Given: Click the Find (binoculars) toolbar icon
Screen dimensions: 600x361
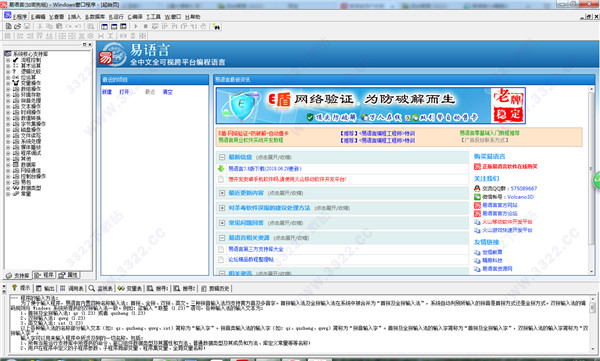Looking at the screenshot, I should (x=216, y=26).
